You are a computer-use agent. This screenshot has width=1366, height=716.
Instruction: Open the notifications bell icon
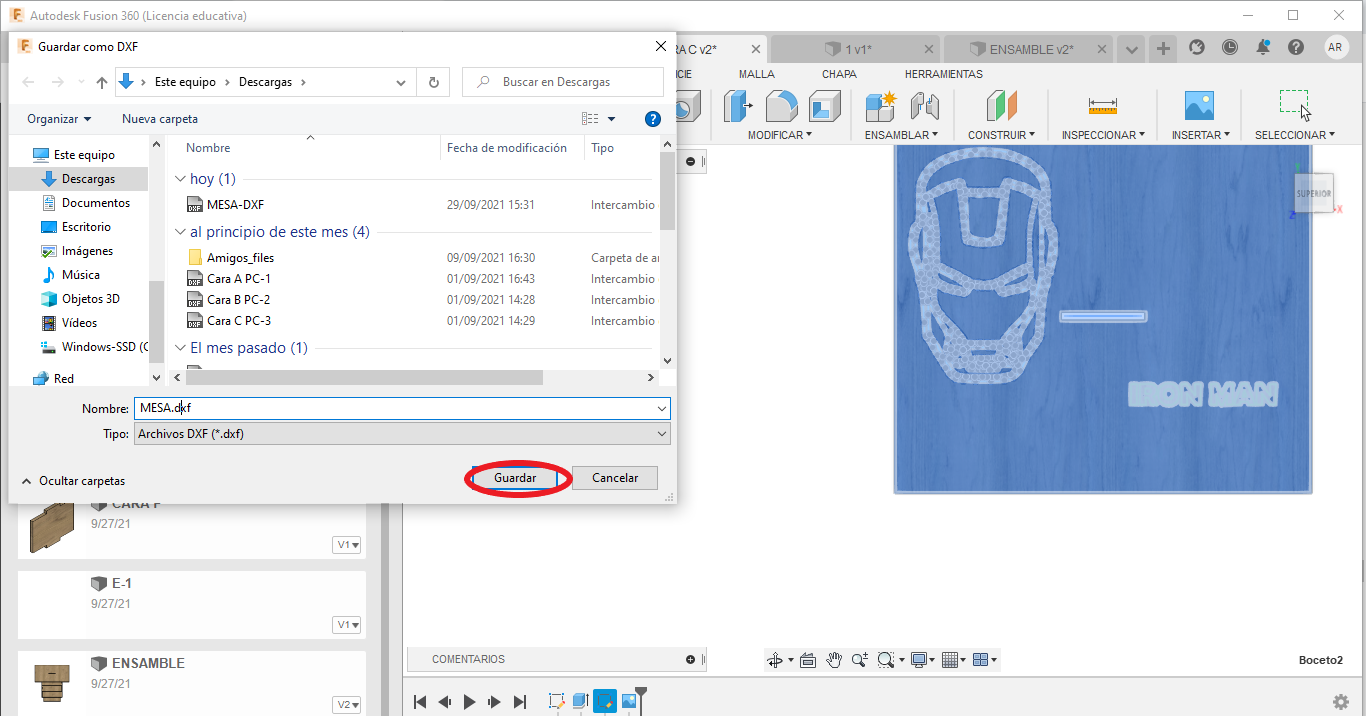click(1263, 47)
